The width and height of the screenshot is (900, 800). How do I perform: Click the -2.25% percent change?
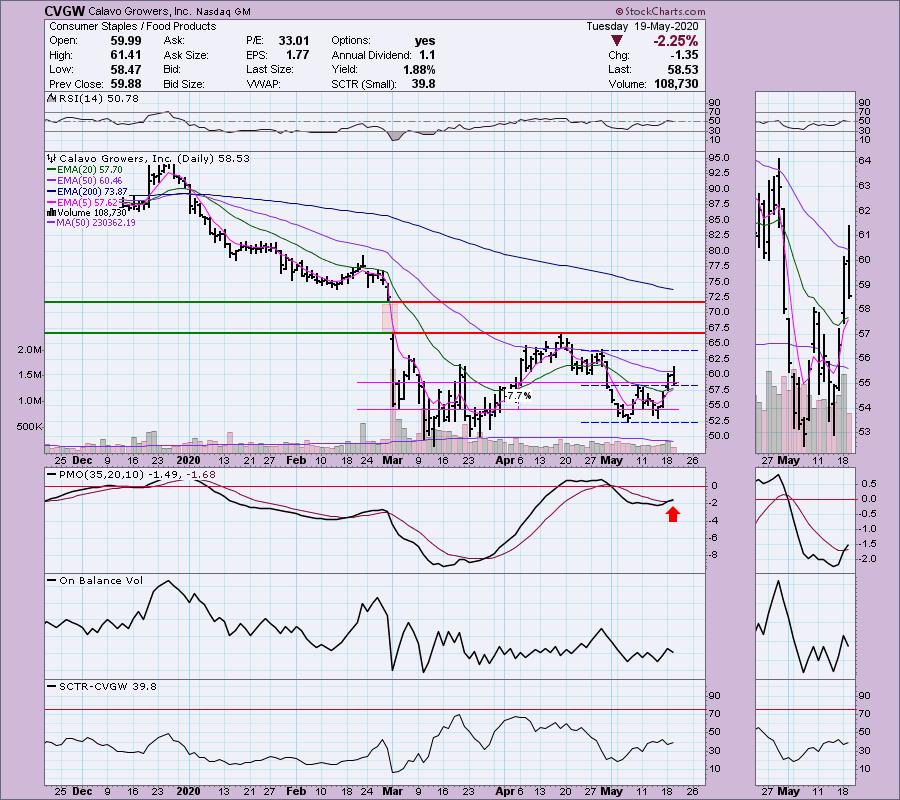pyautogui.click(x=675, y=41)
